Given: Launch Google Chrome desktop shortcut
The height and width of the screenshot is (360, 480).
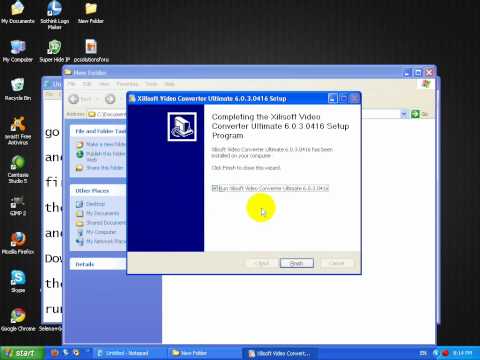Looking at the screenshot, I should tap(18, 320).
